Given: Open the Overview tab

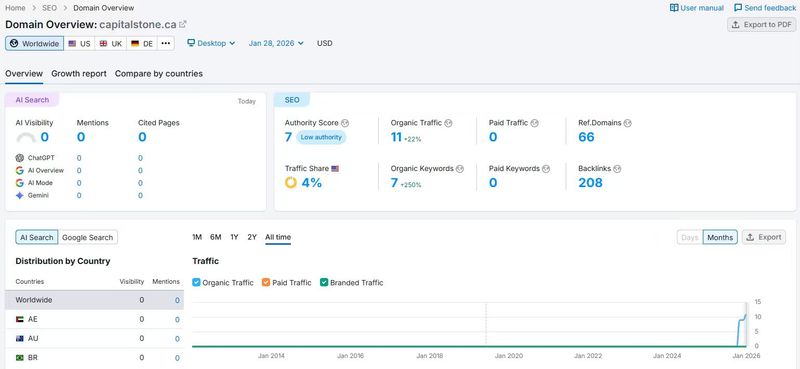Looking at the screenshot, I should tap(24, 73).
